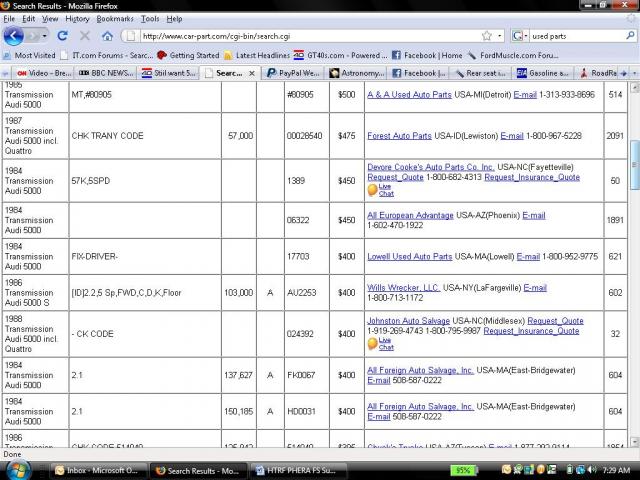
Task: Open the Help menu
Action: [x=174, y=19]
